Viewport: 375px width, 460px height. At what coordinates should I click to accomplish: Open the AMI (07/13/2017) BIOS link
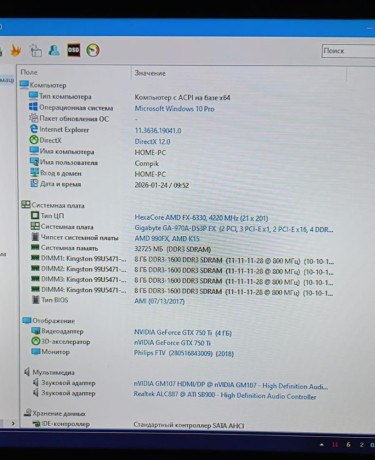[x=159, y=301]
